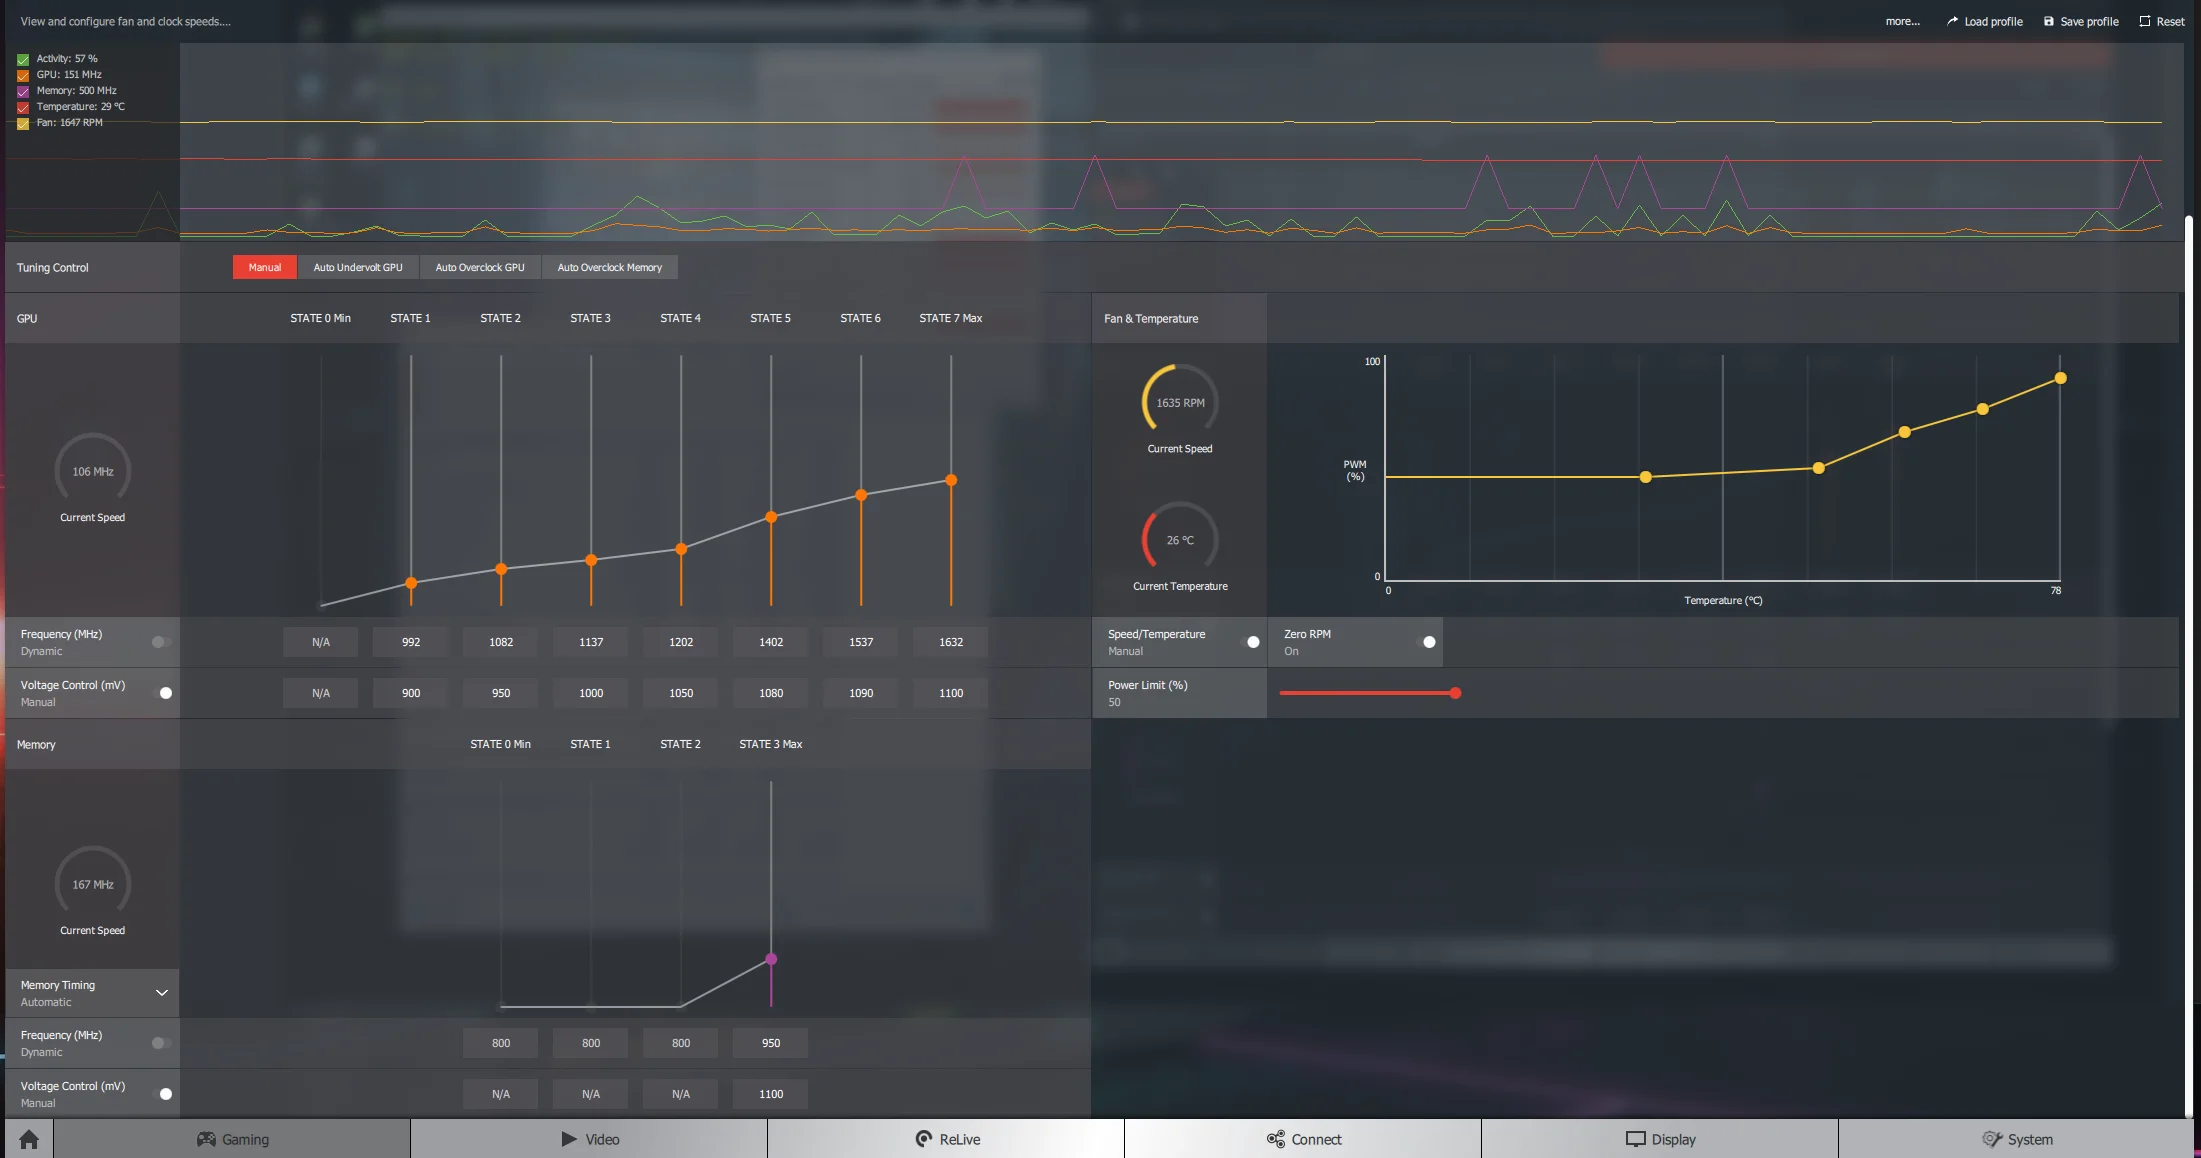The width and height of the screenshot is (2201, 1158).
Task: Toggle GPU Voltage Control Manual switch
Action: coord(161,693)
